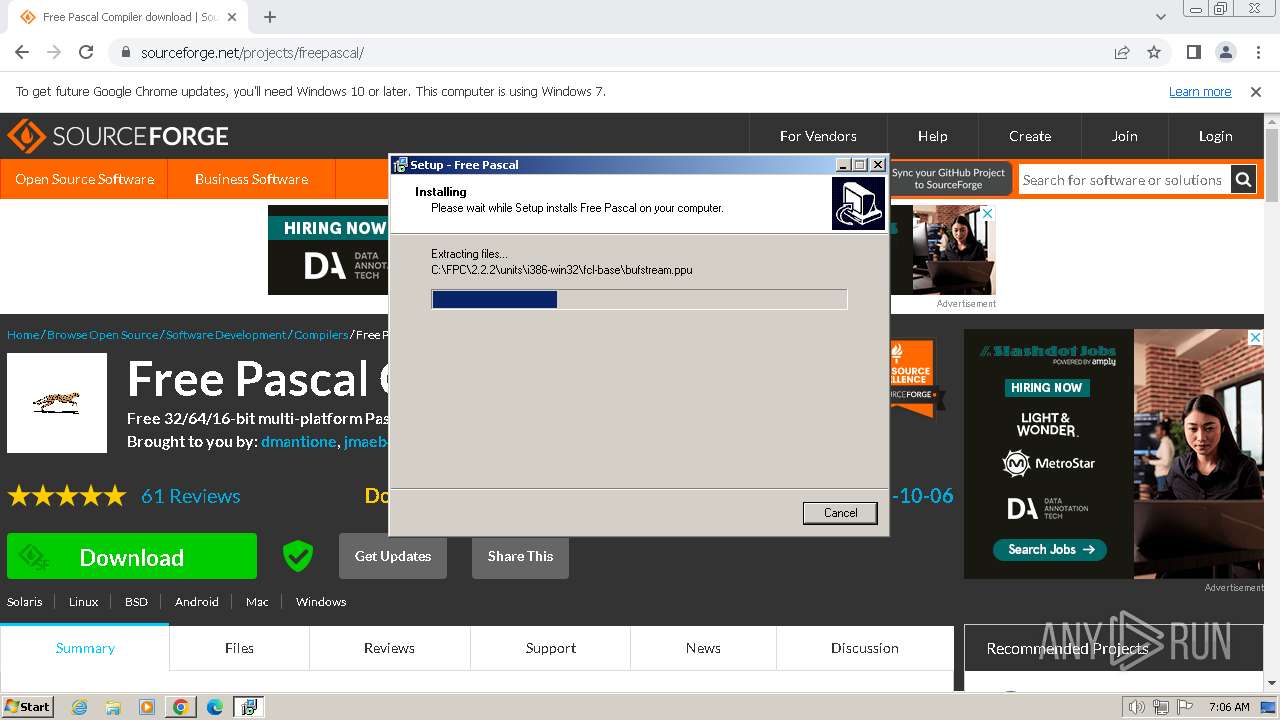This screenshot has width=1280, height=720.
Task: Follow the Browse Open Source breadcrumb
Action: coord(102,335)
